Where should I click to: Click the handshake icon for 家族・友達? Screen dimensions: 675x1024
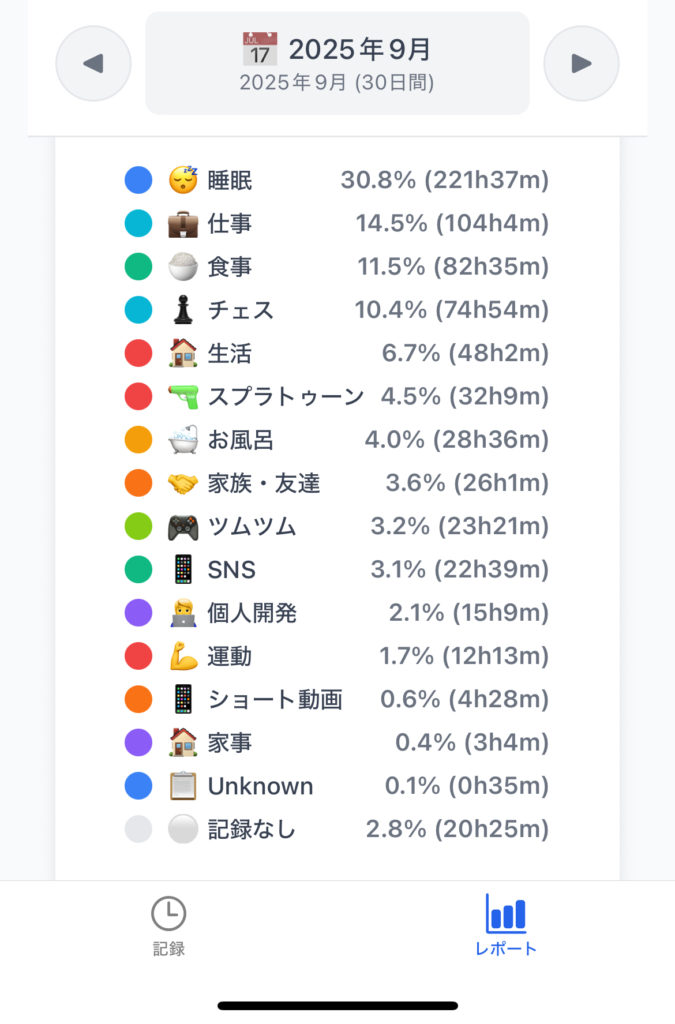pos(183,483)
